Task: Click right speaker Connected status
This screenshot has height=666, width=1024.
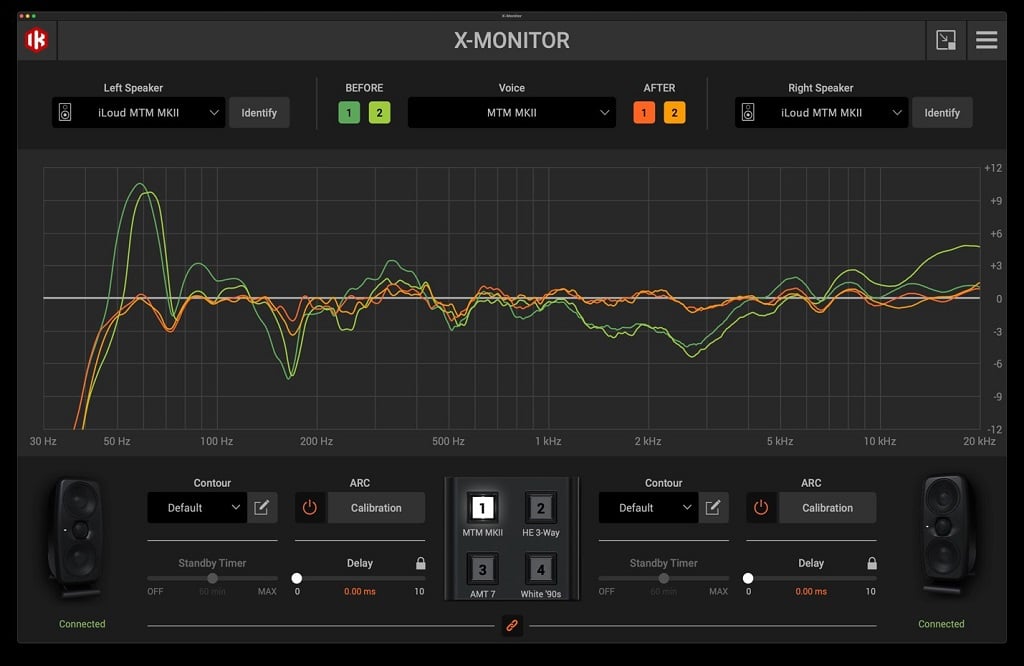Action: (x=941, y=624)
